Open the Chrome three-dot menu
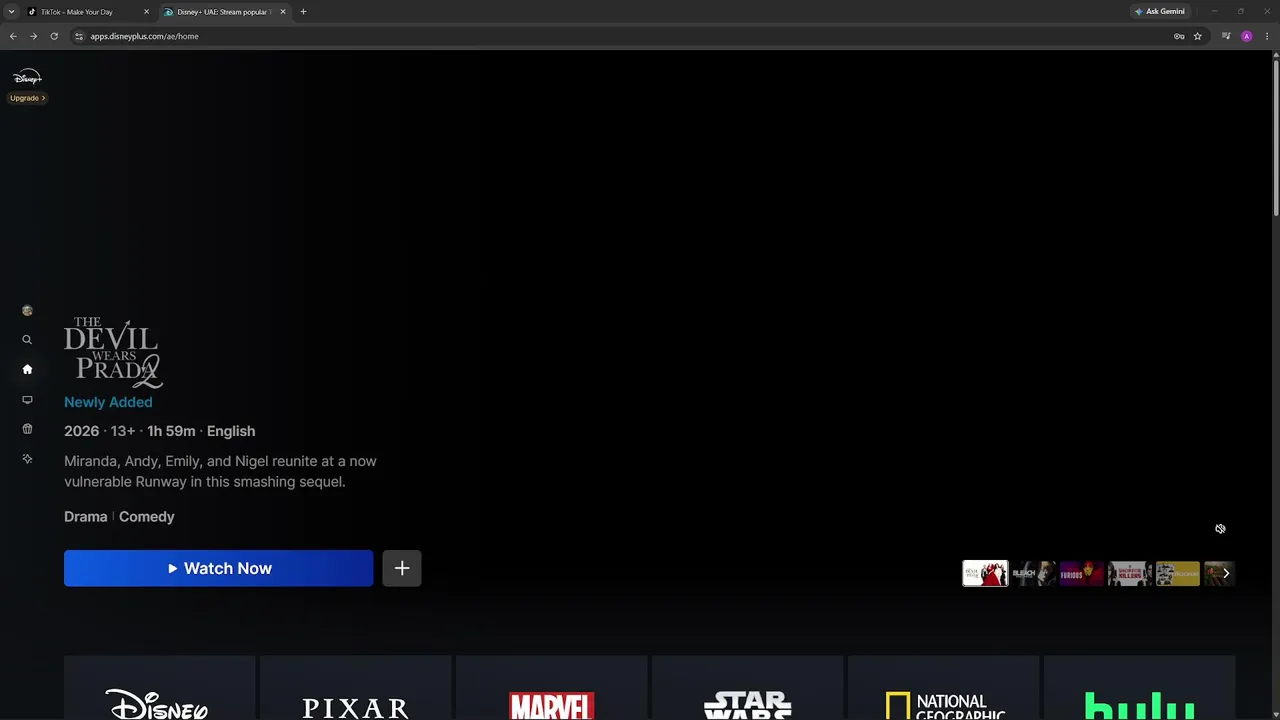Viewport: 1280px width, 720px height. 1266,36
